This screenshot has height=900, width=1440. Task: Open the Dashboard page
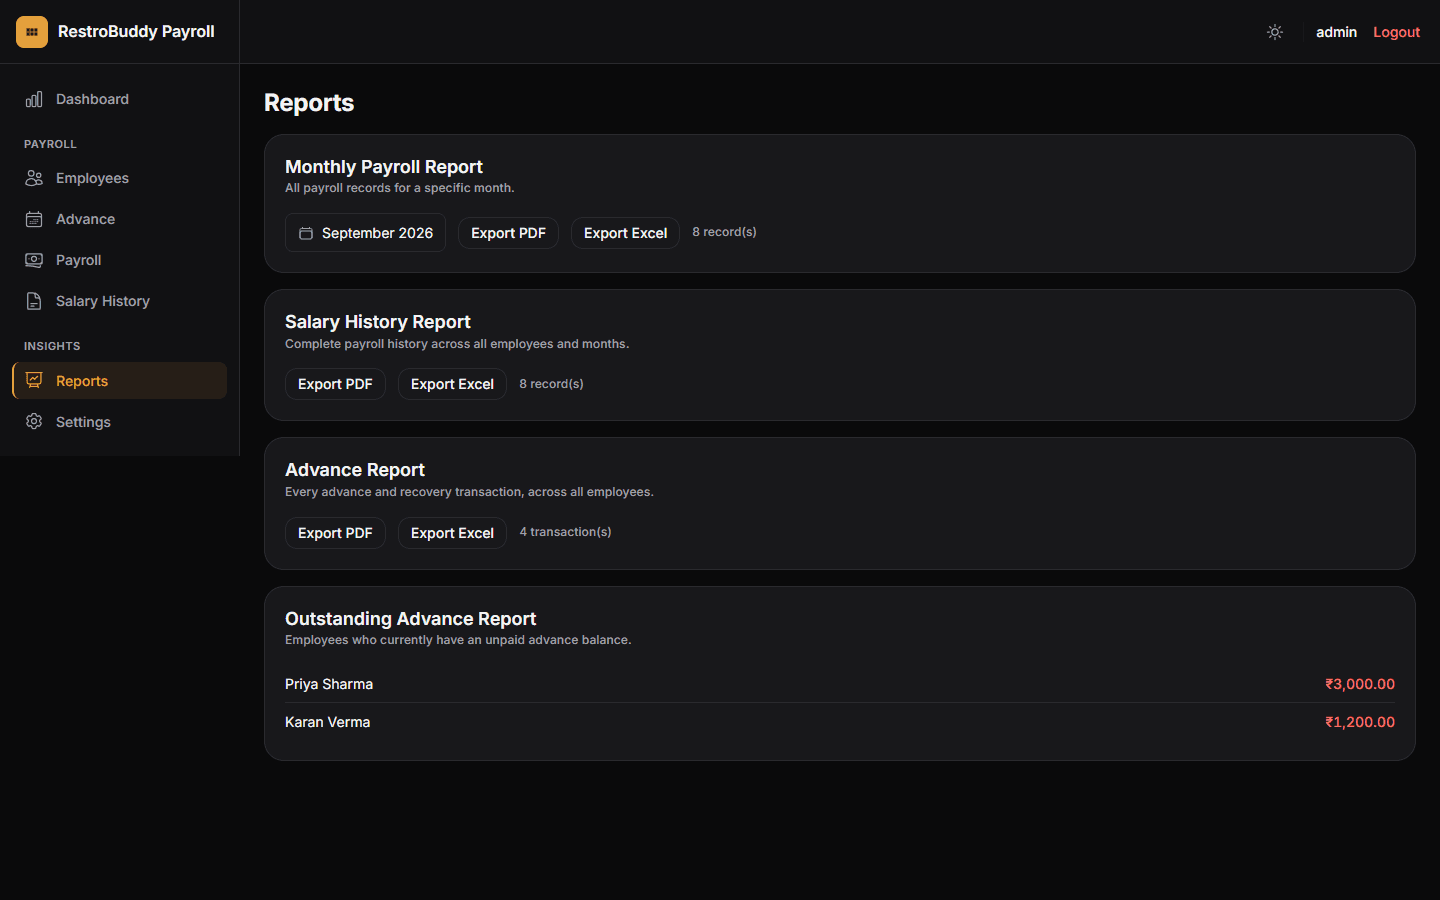coord(119,99)
